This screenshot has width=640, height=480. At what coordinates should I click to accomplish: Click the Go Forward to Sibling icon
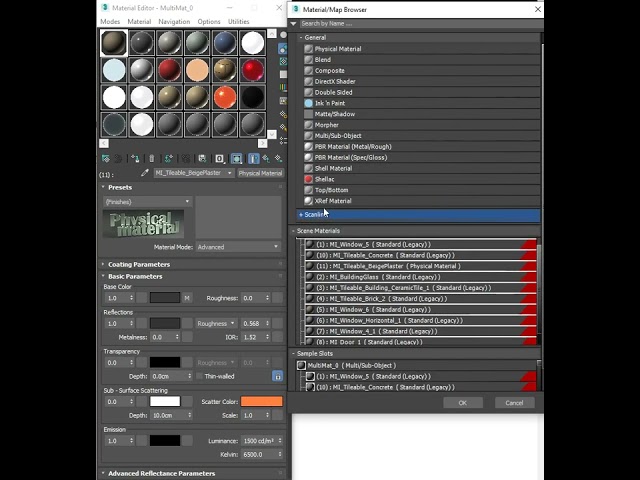(x=278, y=158)
